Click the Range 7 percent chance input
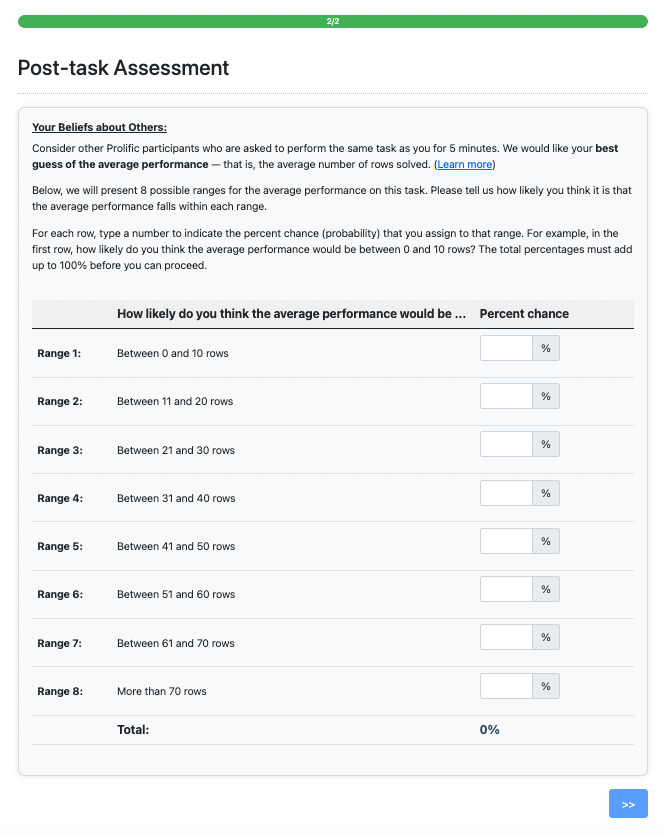This screenshot has height=835, width=663. point(506,637)
